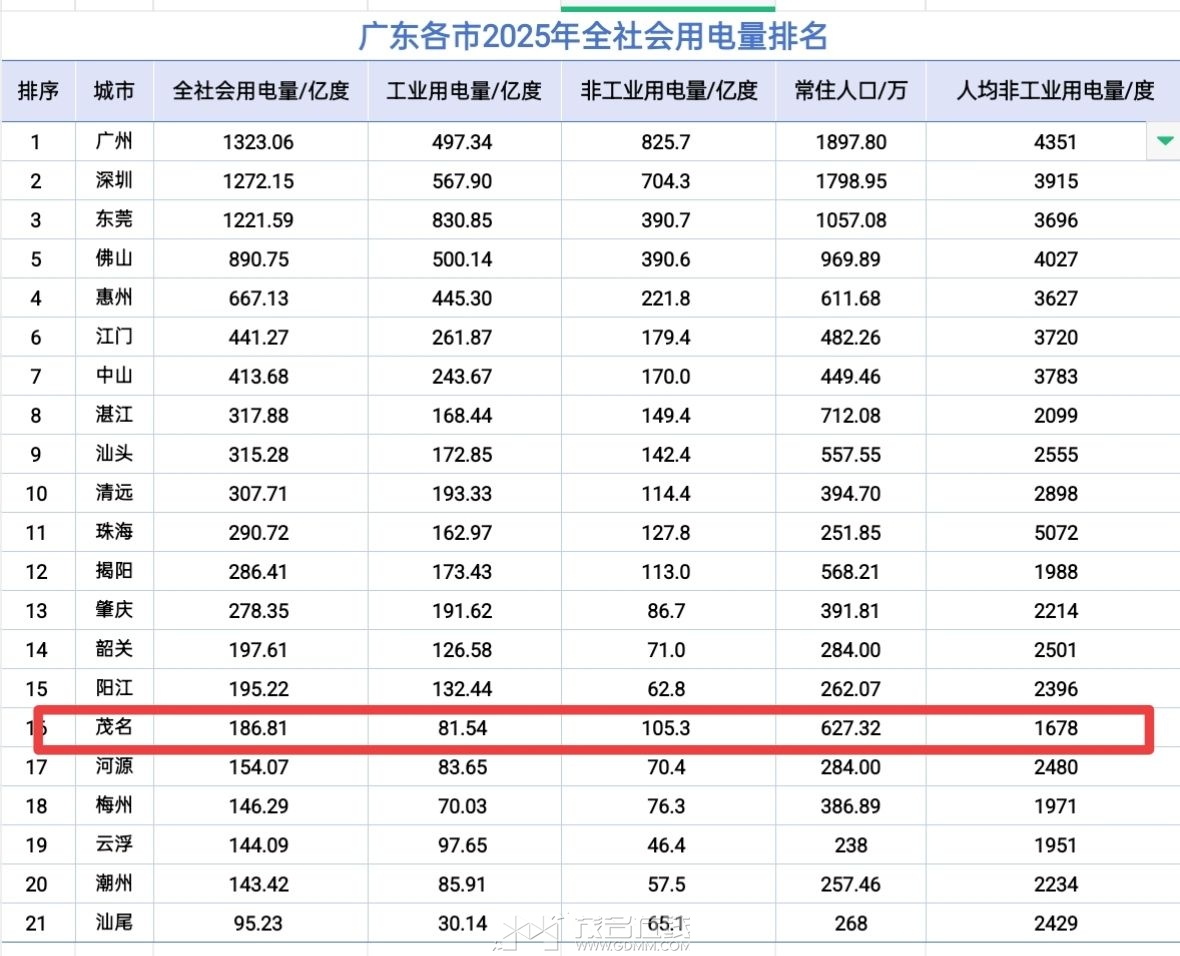Viewport: 1180px width, 956px height.
Task: Click the 全社会用电量/亿度 header cell
Action: pyautogui.click(x=260, y=91)
